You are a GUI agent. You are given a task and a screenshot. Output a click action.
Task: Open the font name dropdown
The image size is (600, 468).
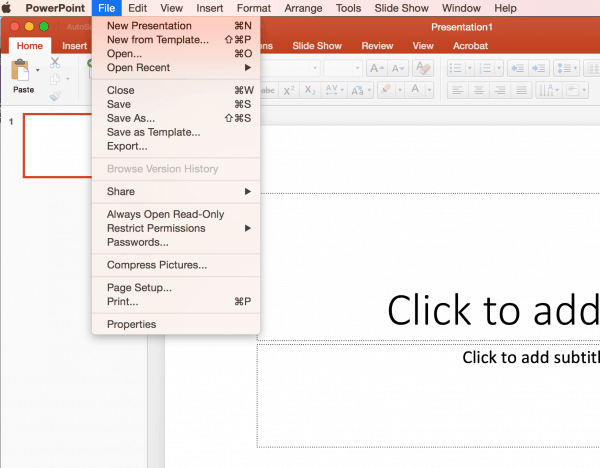click(x=315, y=68)
